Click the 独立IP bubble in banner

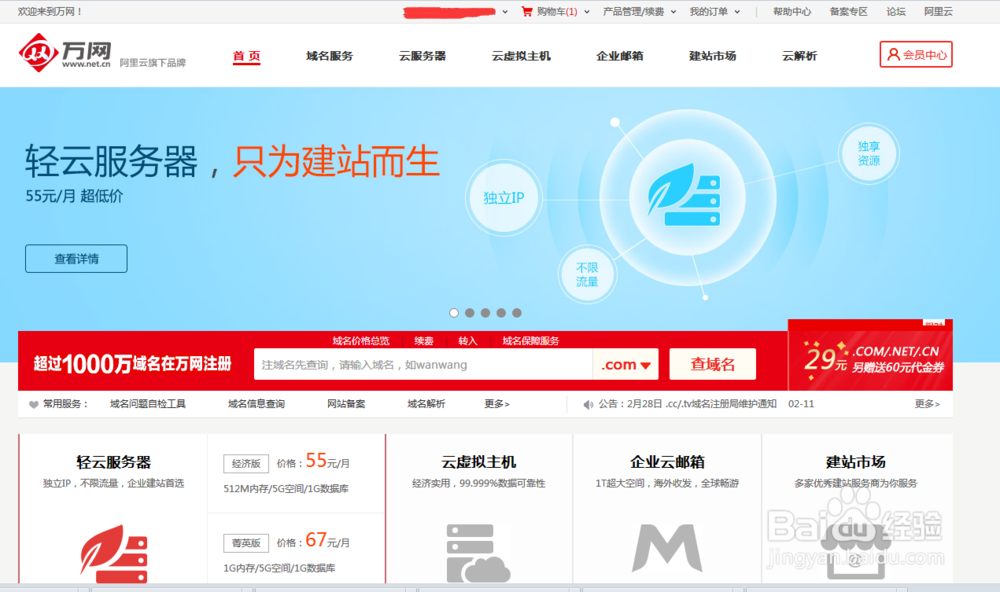point(503,198)
